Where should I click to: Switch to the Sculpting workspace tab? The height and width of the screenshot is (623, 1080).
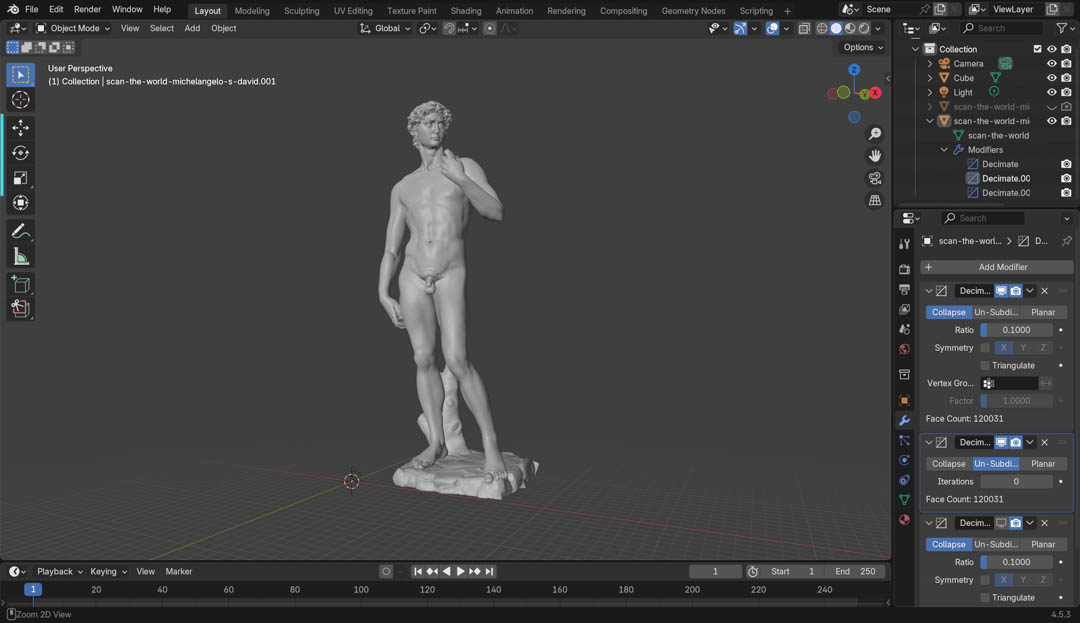301,11
